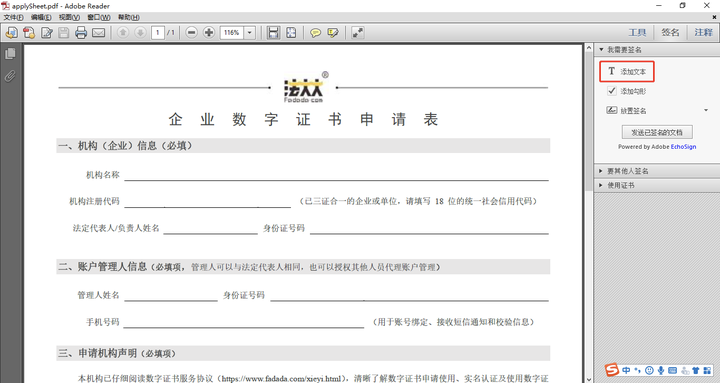Add a sticky note comment
Viewport: 720px width, 383px height.
(x=315, y=33)
